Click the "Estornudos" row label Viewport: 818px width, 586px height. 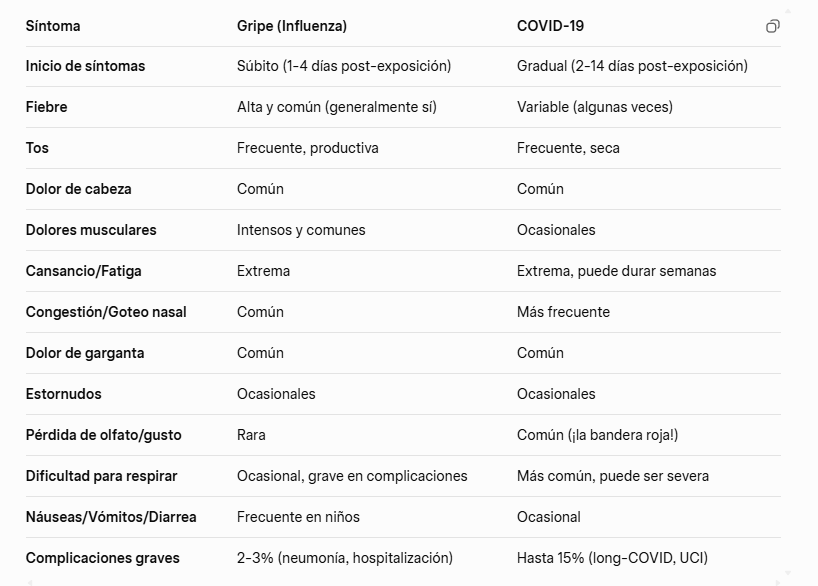click(x=63, y=394)
